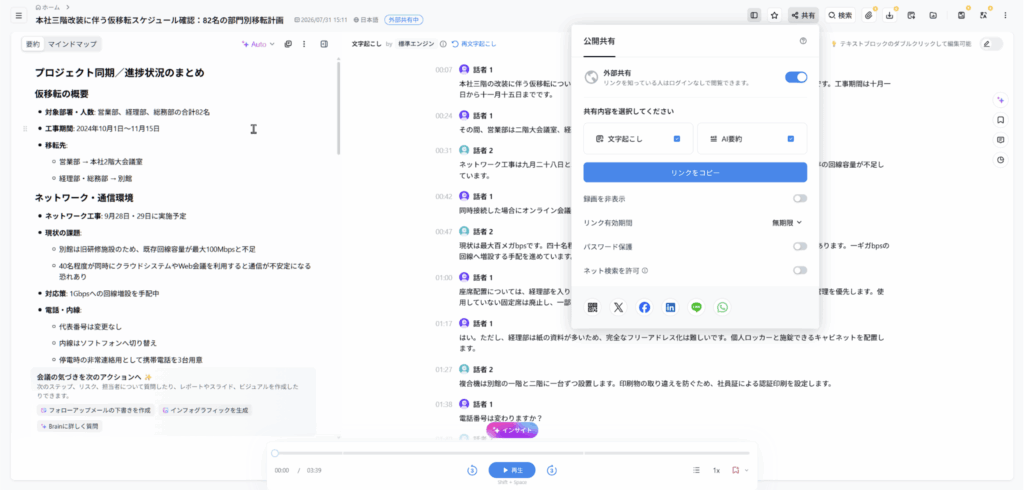Enable the 録画を非表示 toggle
1024x490 pixels.
tap(800, 198)
